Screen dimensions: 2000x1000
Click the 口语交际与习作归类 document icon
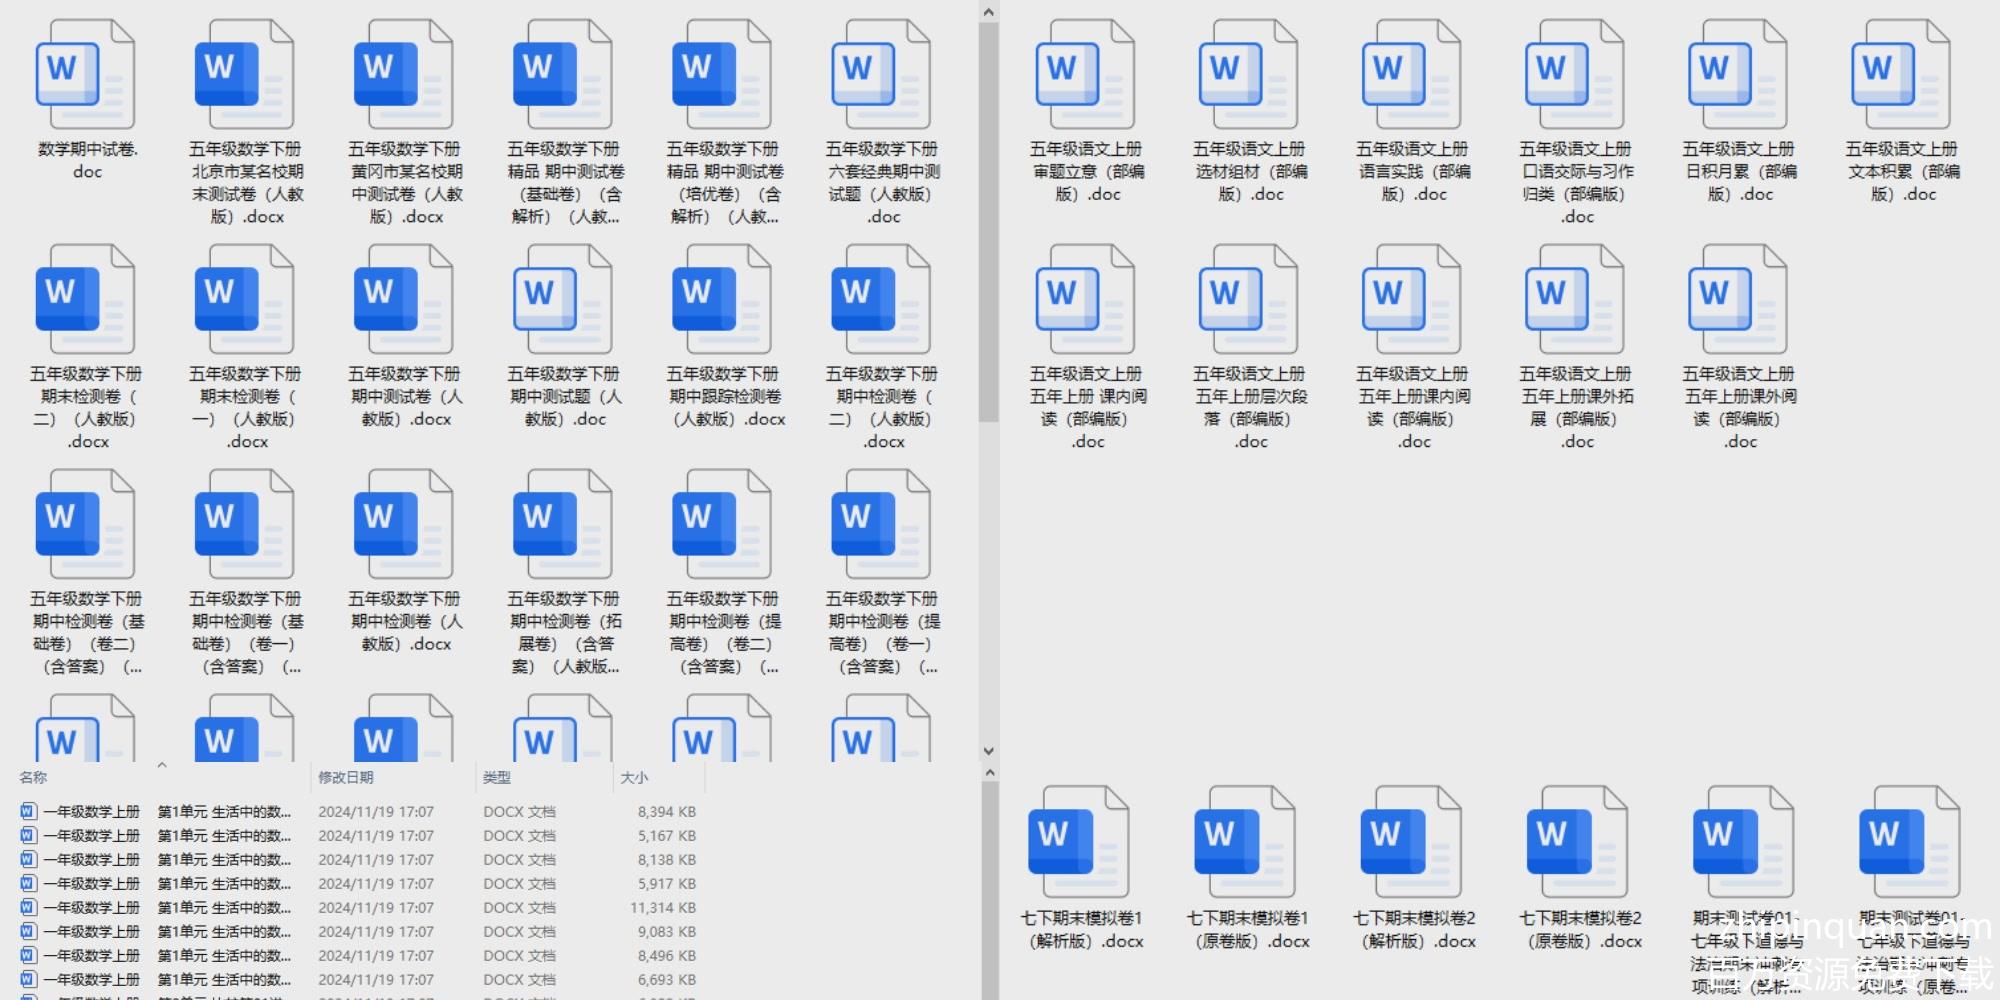coord(1574,75)
